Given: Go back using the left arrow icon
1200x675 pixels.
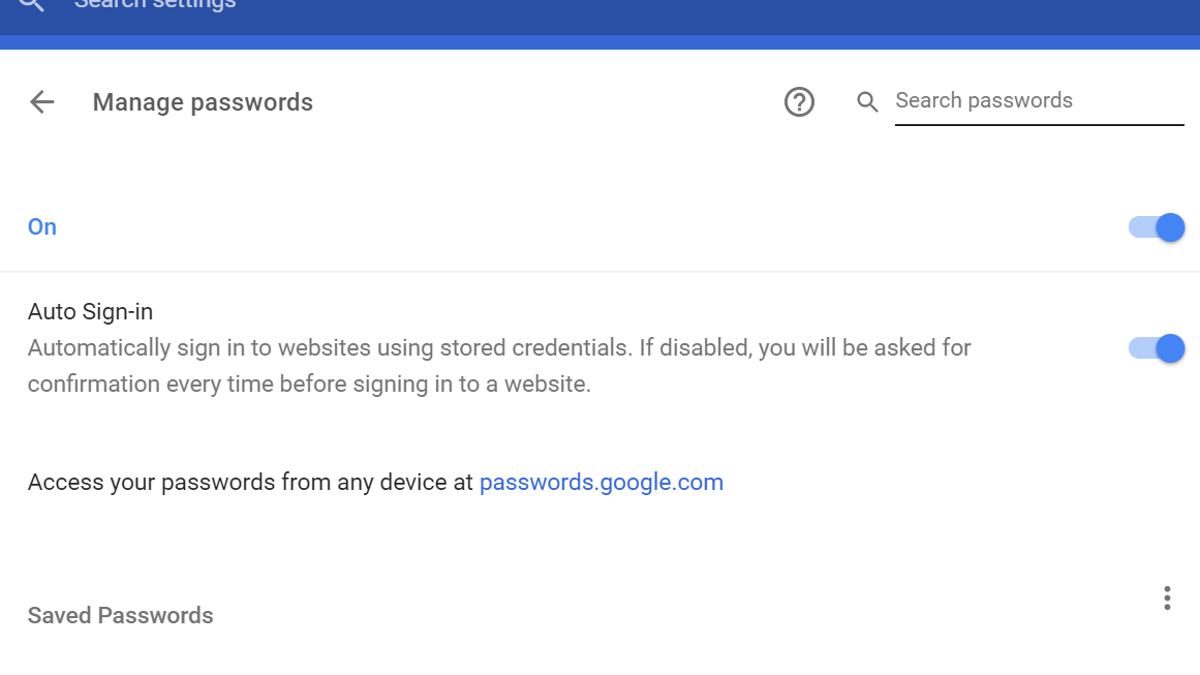Looking at the screenshot, I should pyautogui.click(x=42, y=102).
